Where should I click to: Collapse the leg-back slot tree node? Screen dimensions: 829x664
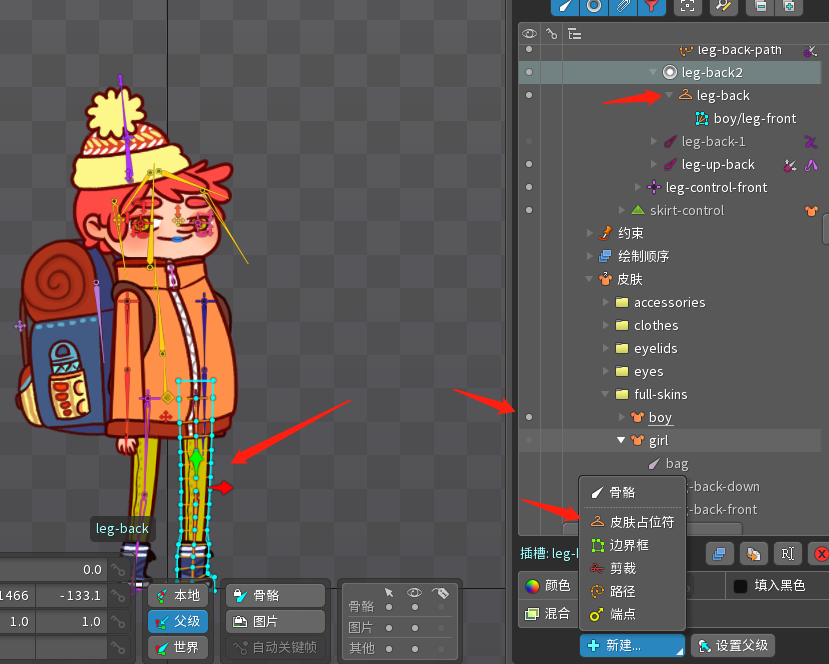coord(669,95)
